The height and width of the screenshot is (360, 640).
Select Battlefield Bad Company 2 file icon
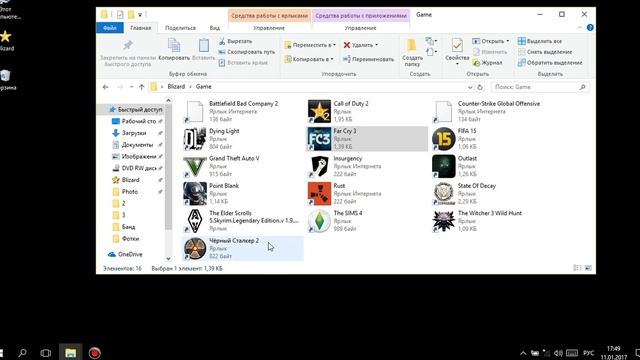coord(195,111)
